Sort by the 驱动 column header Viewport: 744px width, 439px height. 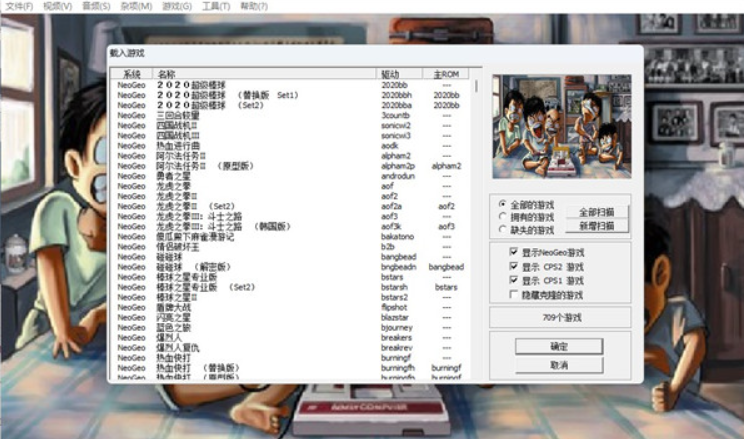tap(399, 74)
